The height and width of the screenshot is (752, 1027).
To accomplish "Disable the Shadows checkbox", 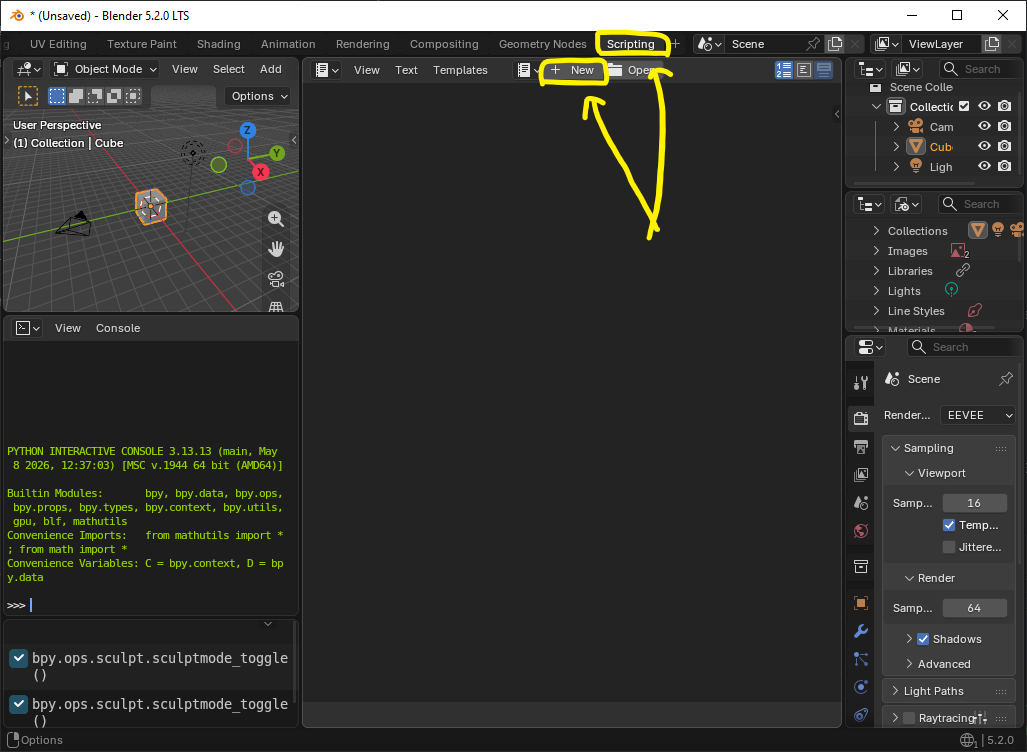I will (x=923, y=639).
